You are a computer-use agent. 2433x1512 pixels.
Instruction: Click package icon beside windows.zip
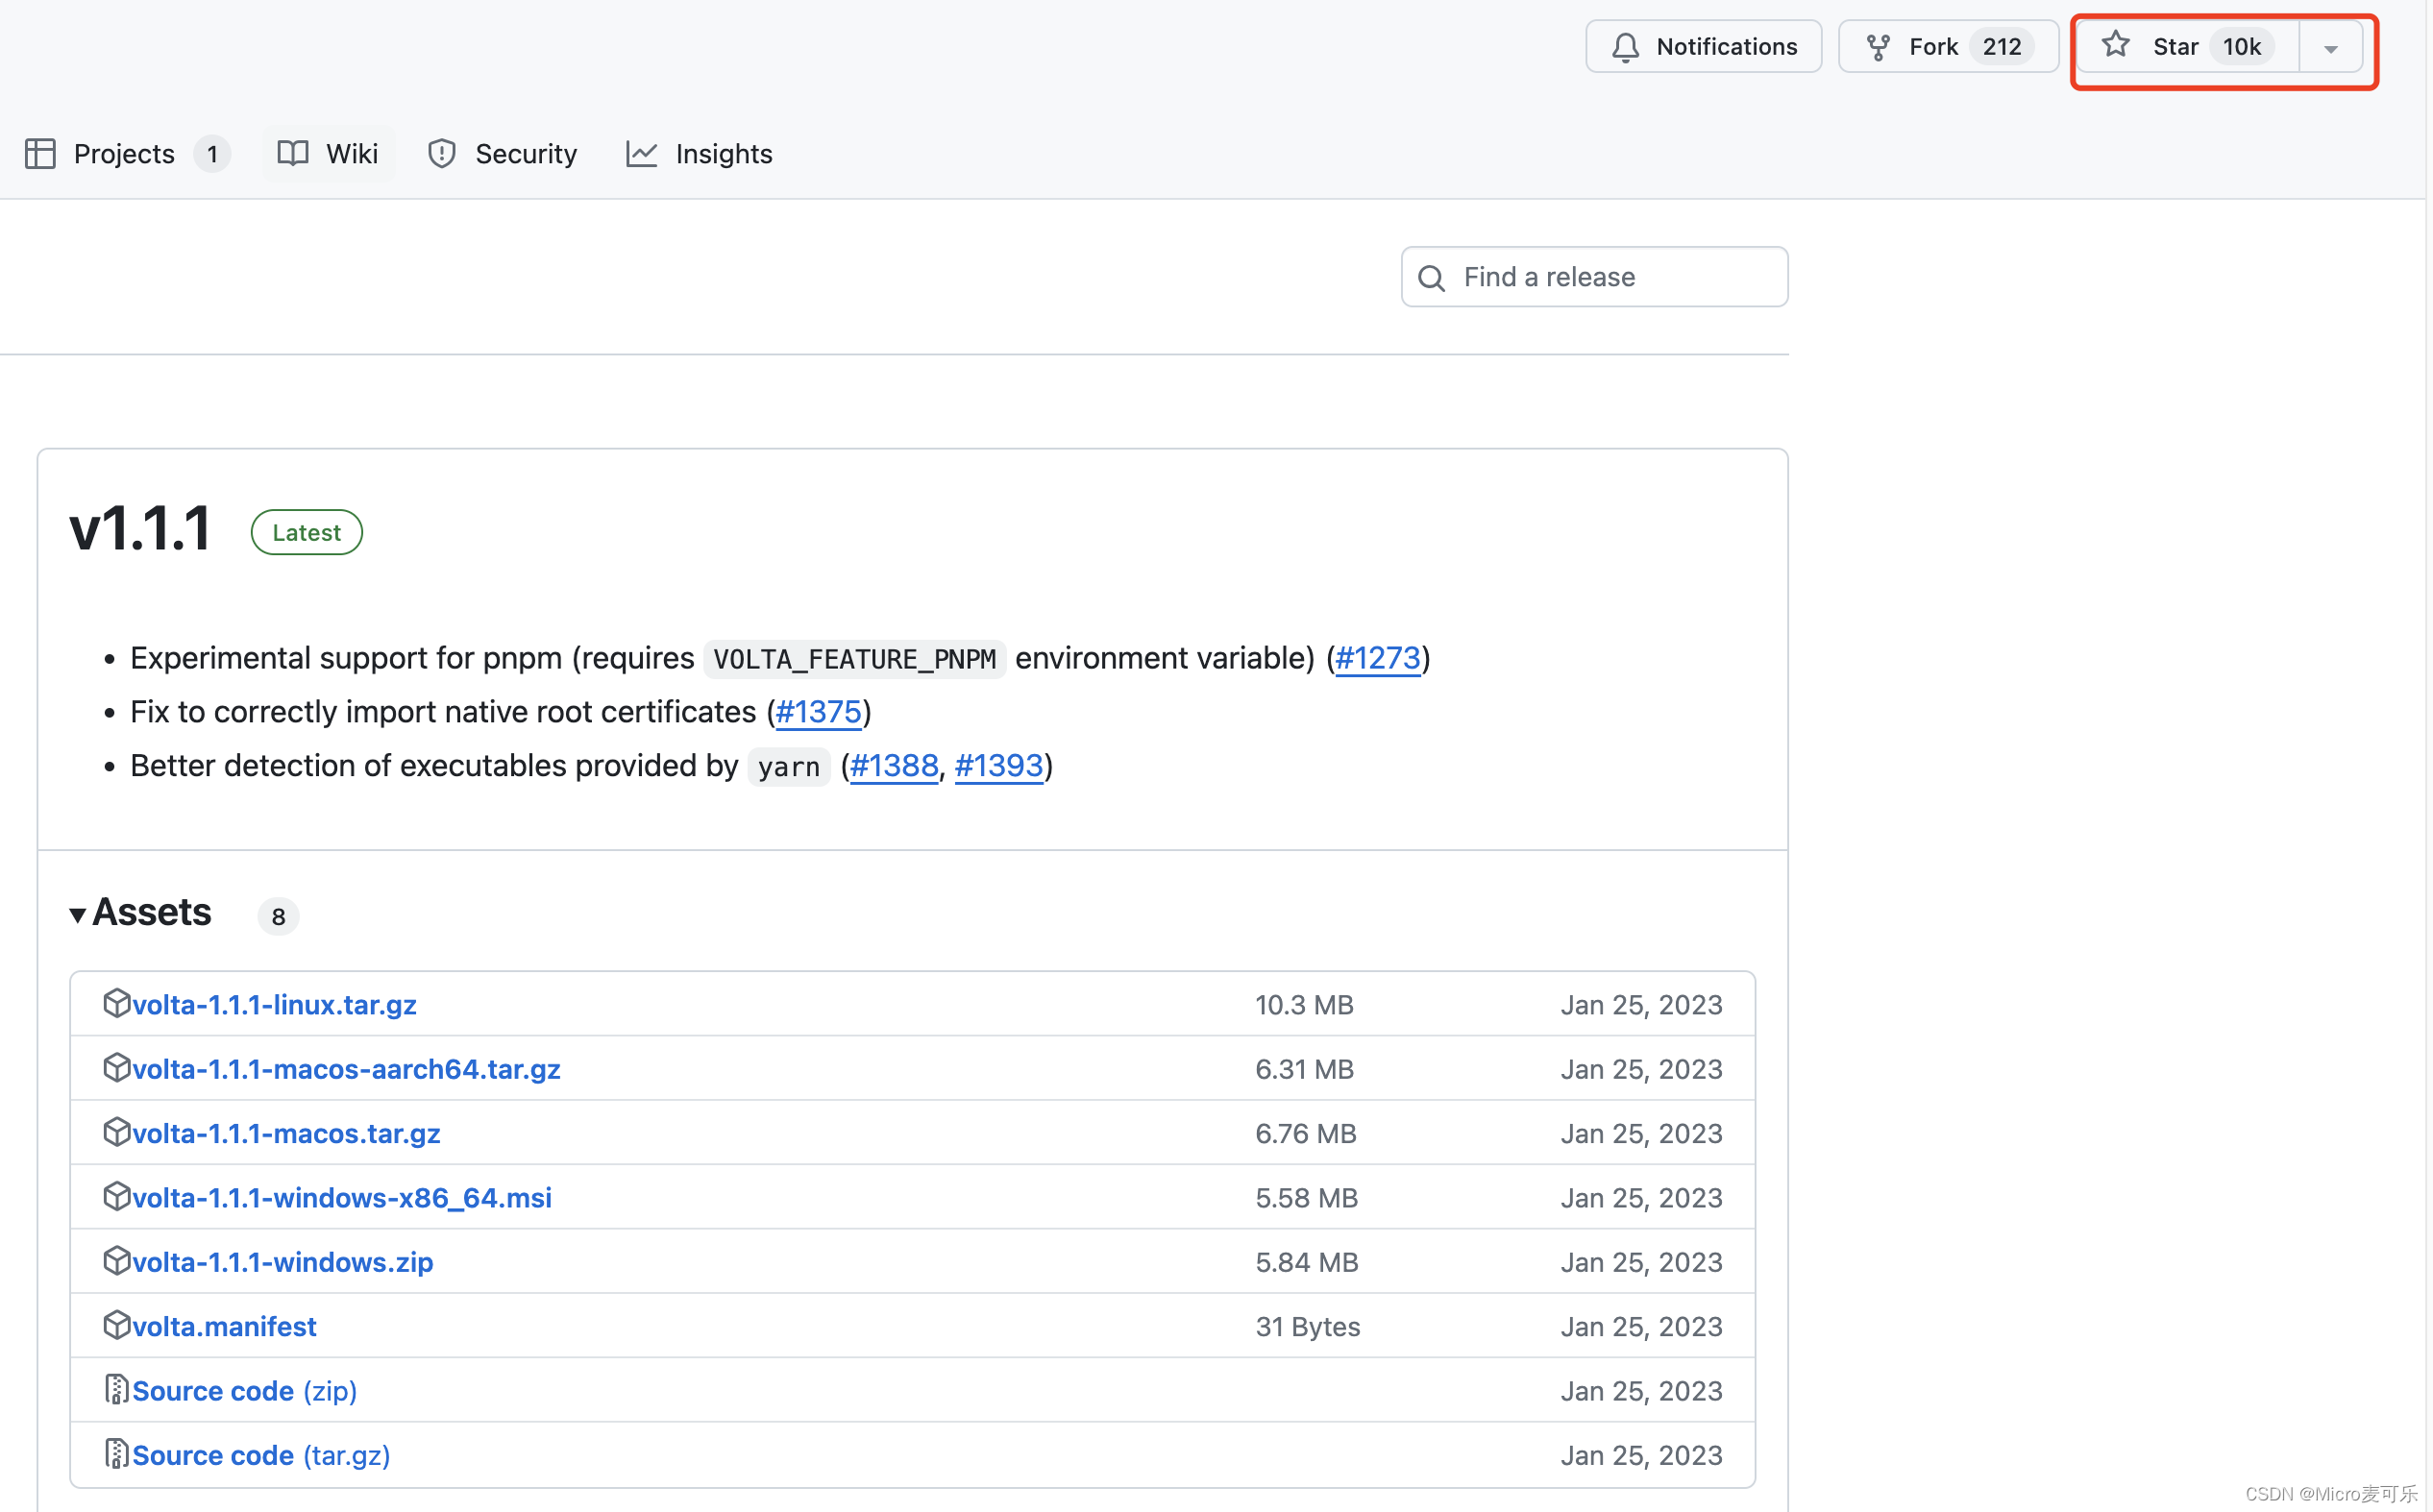point(117,1260)
